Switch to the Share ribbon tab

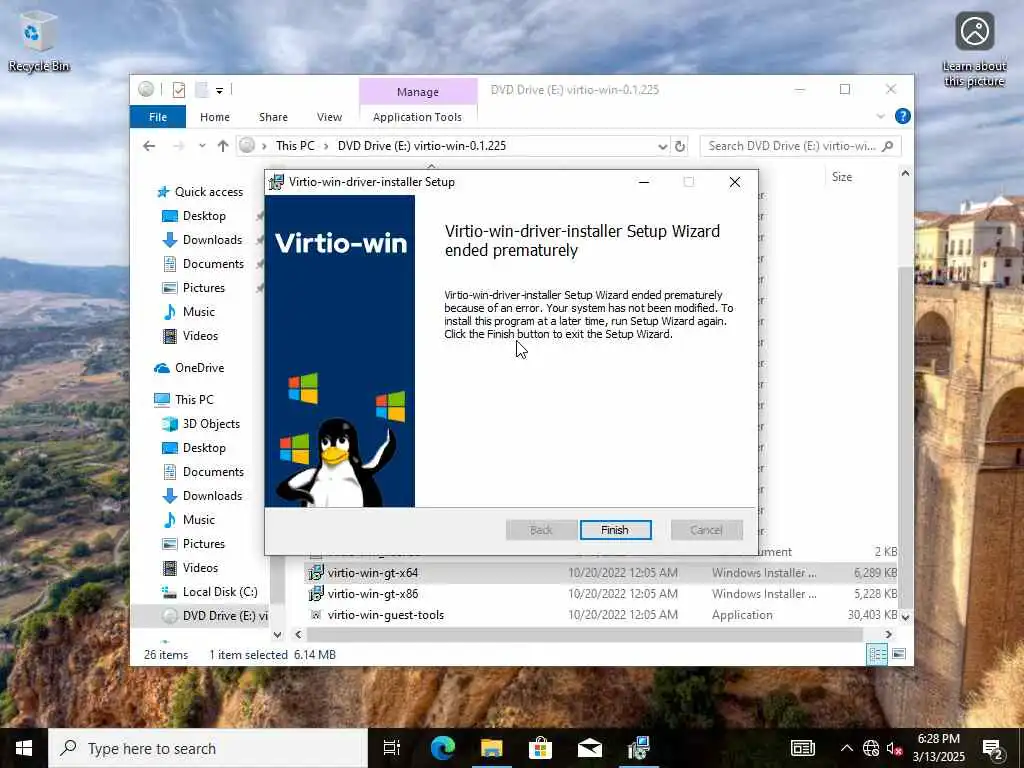pyautogui.click(x=273, y=117)
